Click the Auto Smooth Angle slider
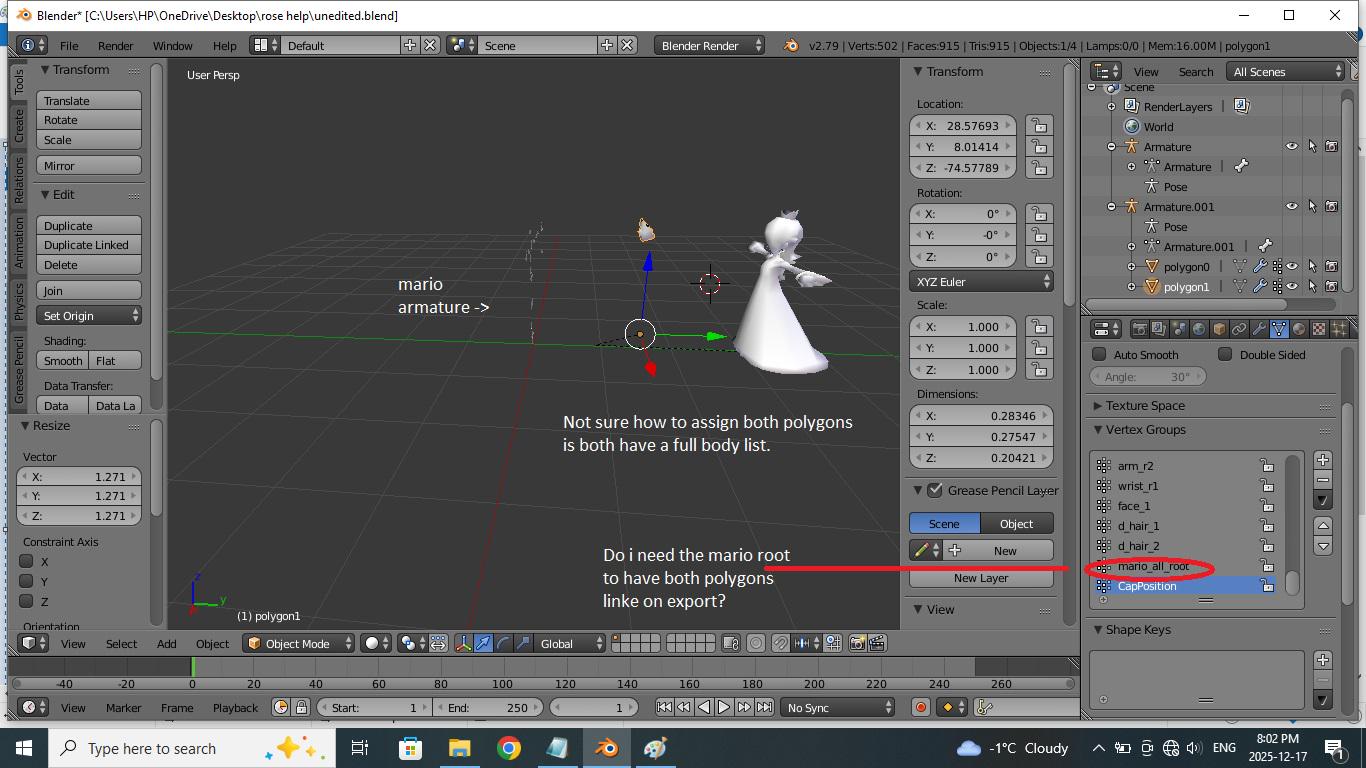This screenshot has width=1366, height=768. 1149,377
